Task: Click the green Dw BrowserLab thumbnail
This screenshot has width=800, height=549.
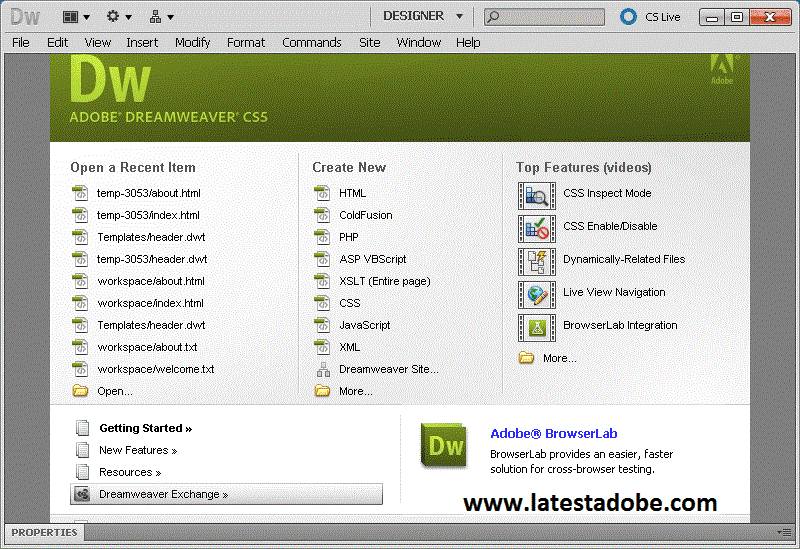Action: tap(444, 445)
